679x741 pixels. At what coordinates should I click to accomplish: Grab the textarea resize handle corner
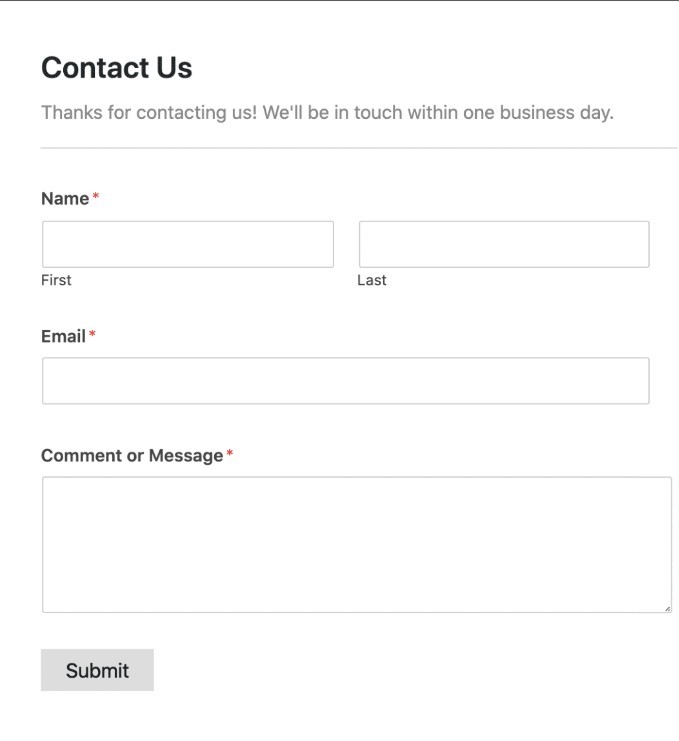[666, 607]
